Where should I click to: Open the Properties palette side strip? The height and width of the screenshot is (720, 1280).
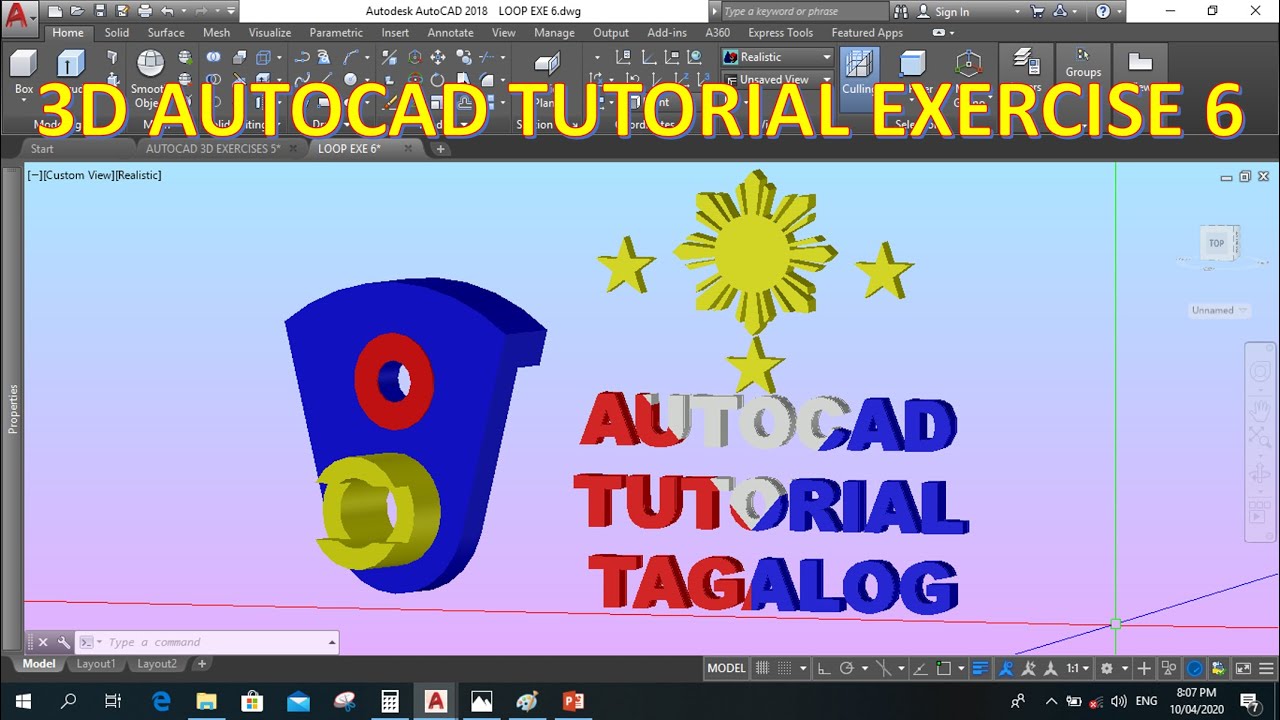point(12,410)
